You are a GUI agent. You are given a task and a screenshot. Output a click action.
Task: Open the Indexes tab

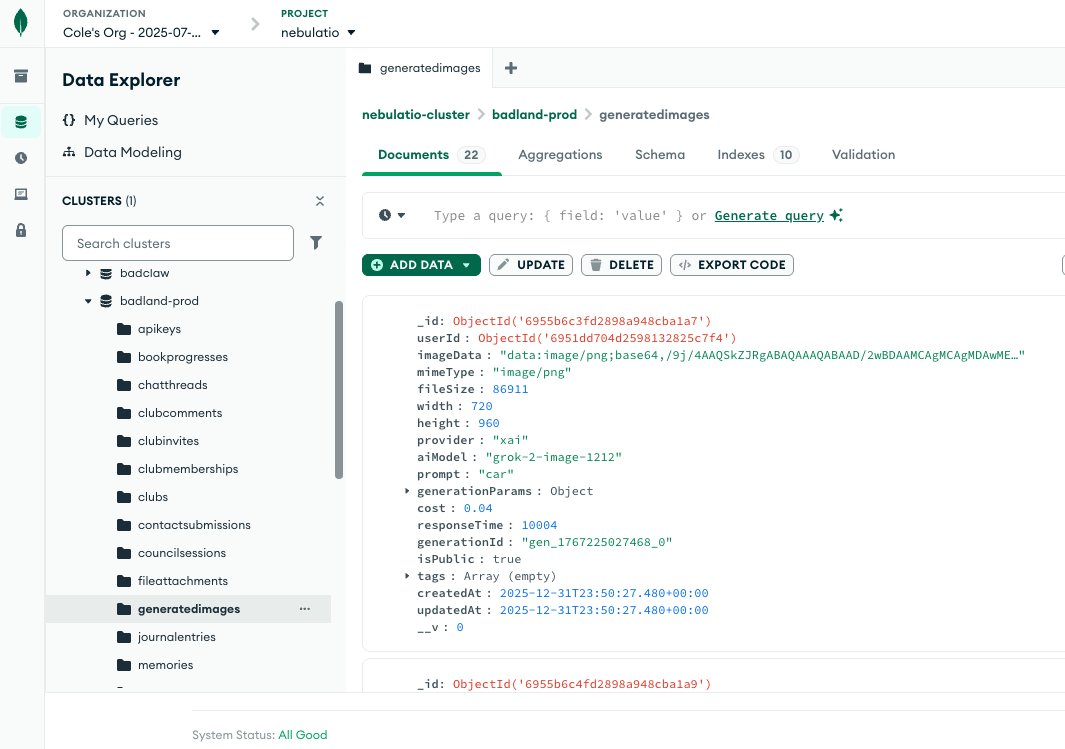coord(741,154)
